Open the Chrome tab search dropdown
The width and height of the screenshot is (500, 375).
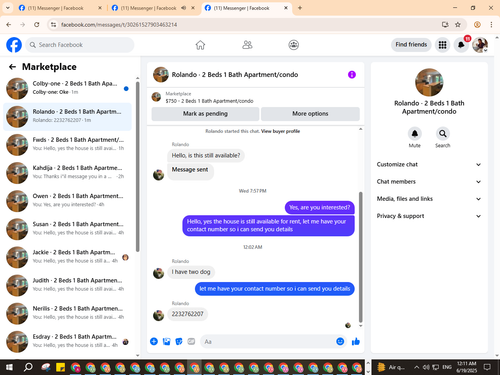(7, 8)
